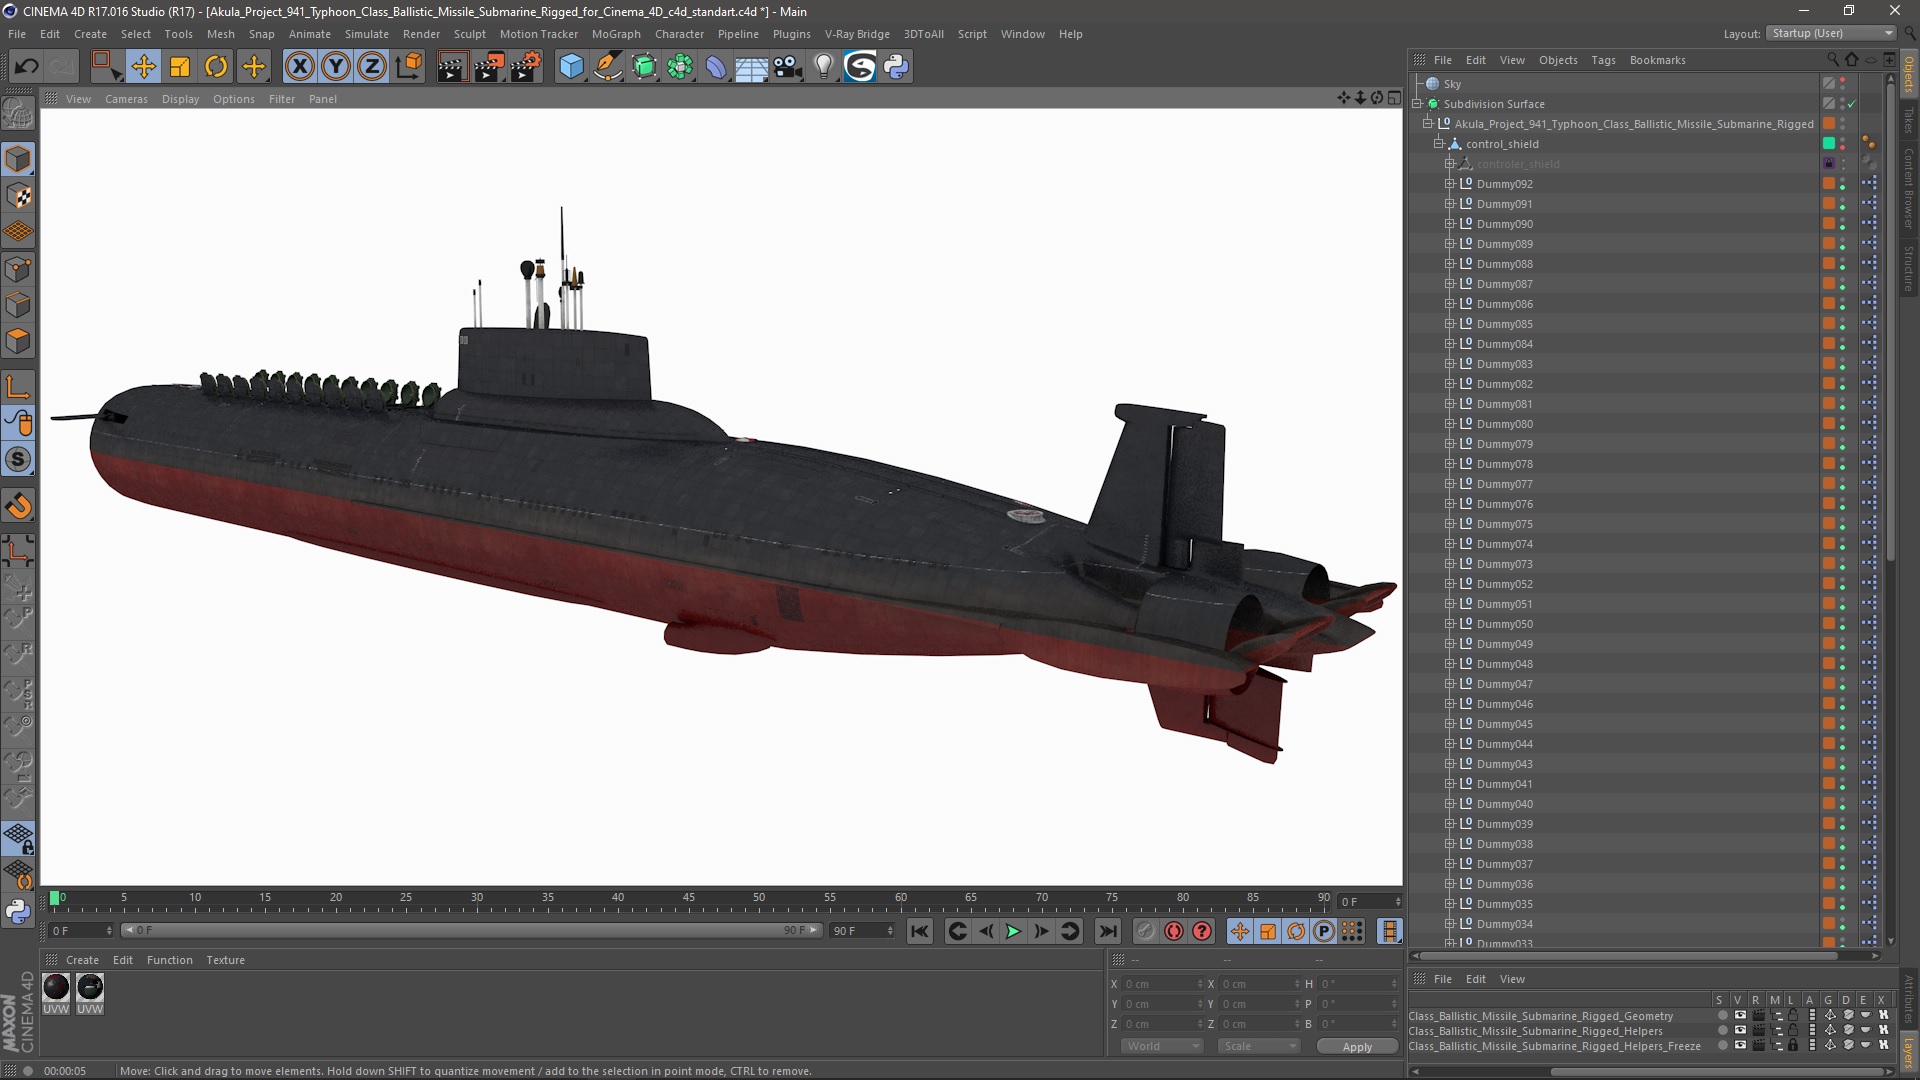Select the Sky object

[1452, 84]
